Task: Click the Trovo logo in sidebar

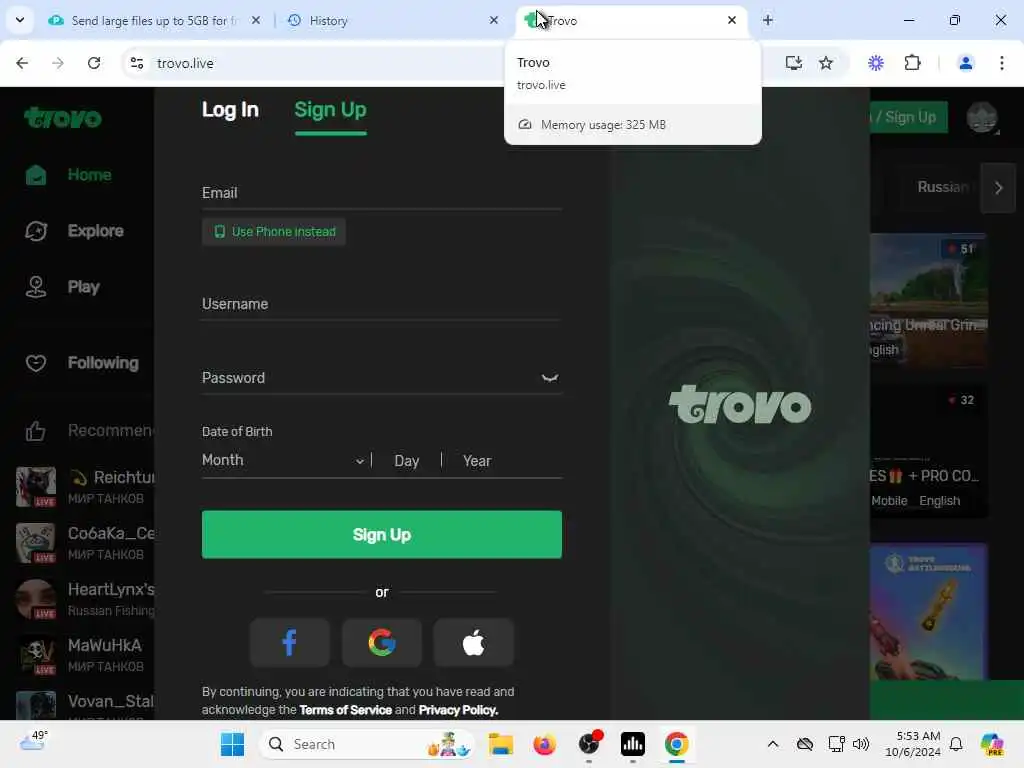Action: pos(63,118)
